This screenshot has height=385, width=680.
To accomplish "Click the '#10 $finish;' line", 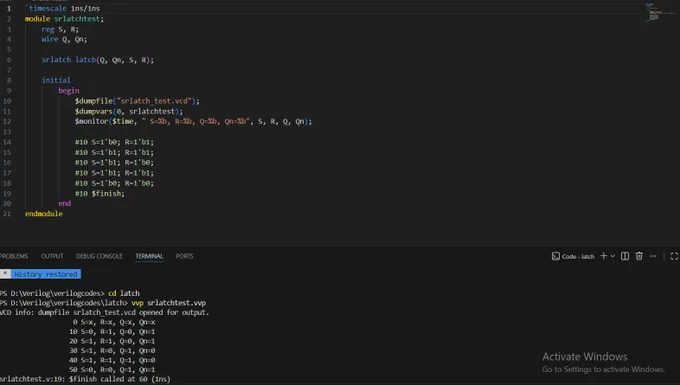I will (100, 193).
